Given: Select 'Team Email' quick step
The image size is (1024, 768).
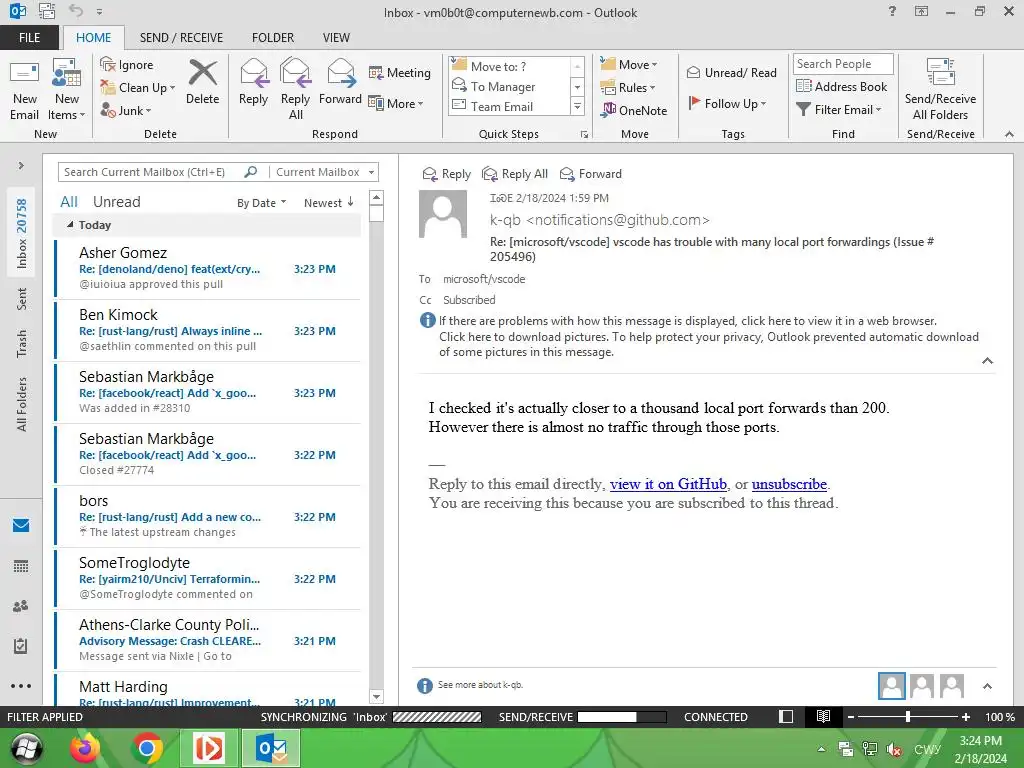Looking at the screenshot, I should point(511,106).
